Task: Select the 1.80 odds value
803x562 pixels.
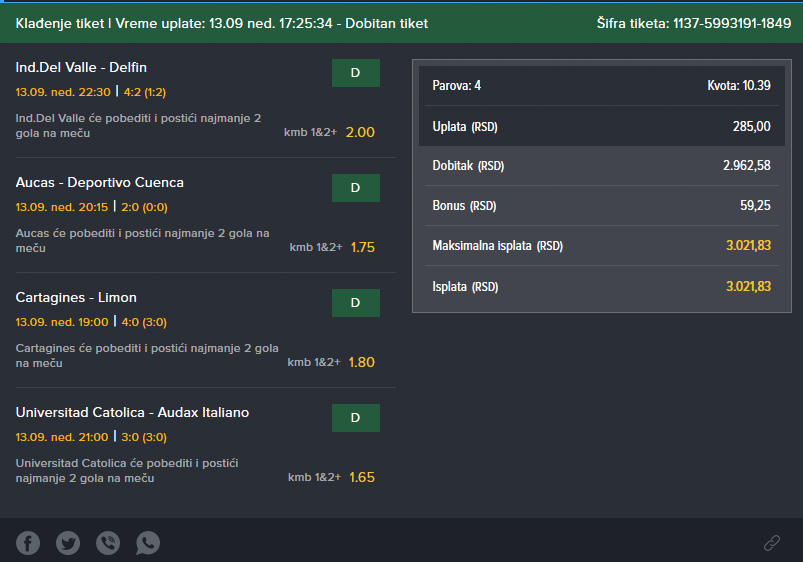Action: (x=362, y=362)
